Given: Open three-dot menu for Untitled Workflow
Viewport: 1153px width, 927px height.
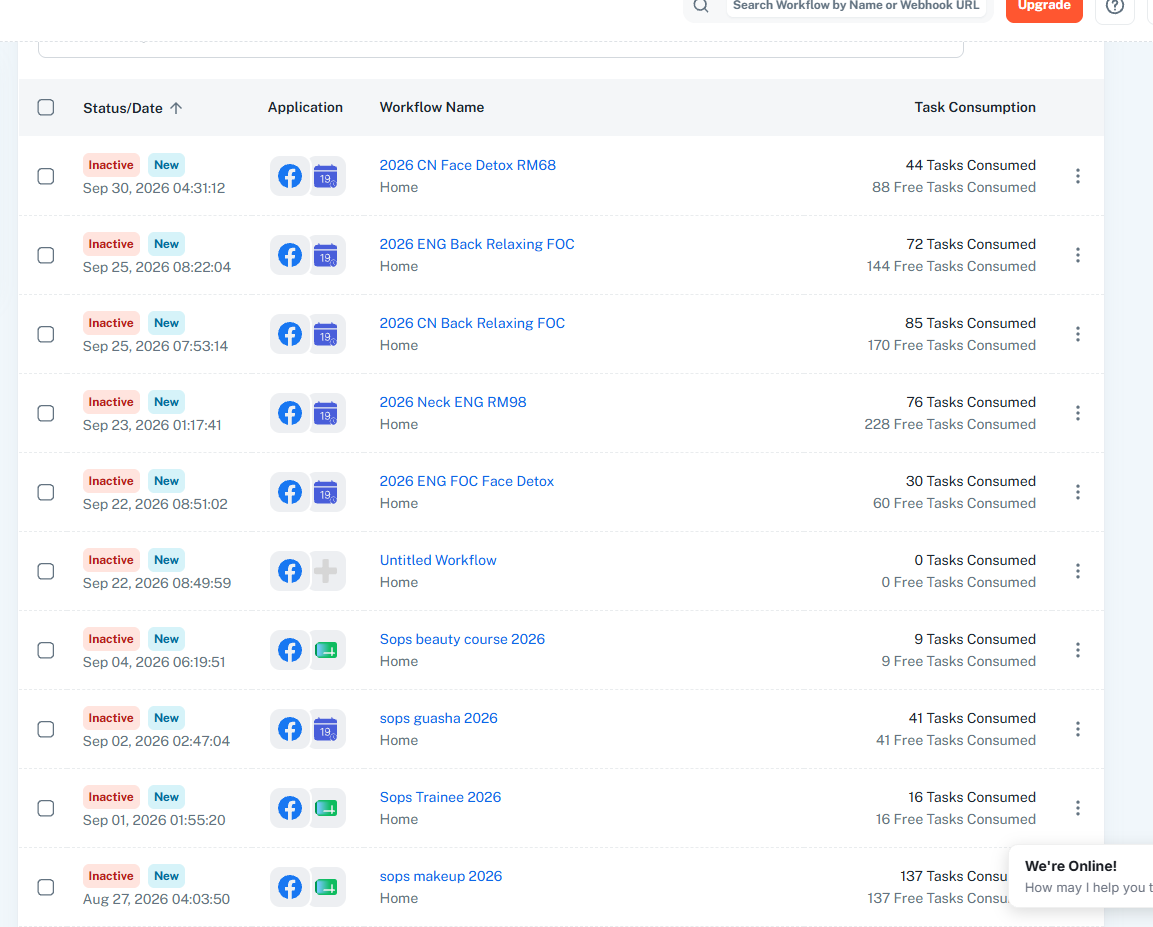Looking at the screenshot, I should 1078,571.
